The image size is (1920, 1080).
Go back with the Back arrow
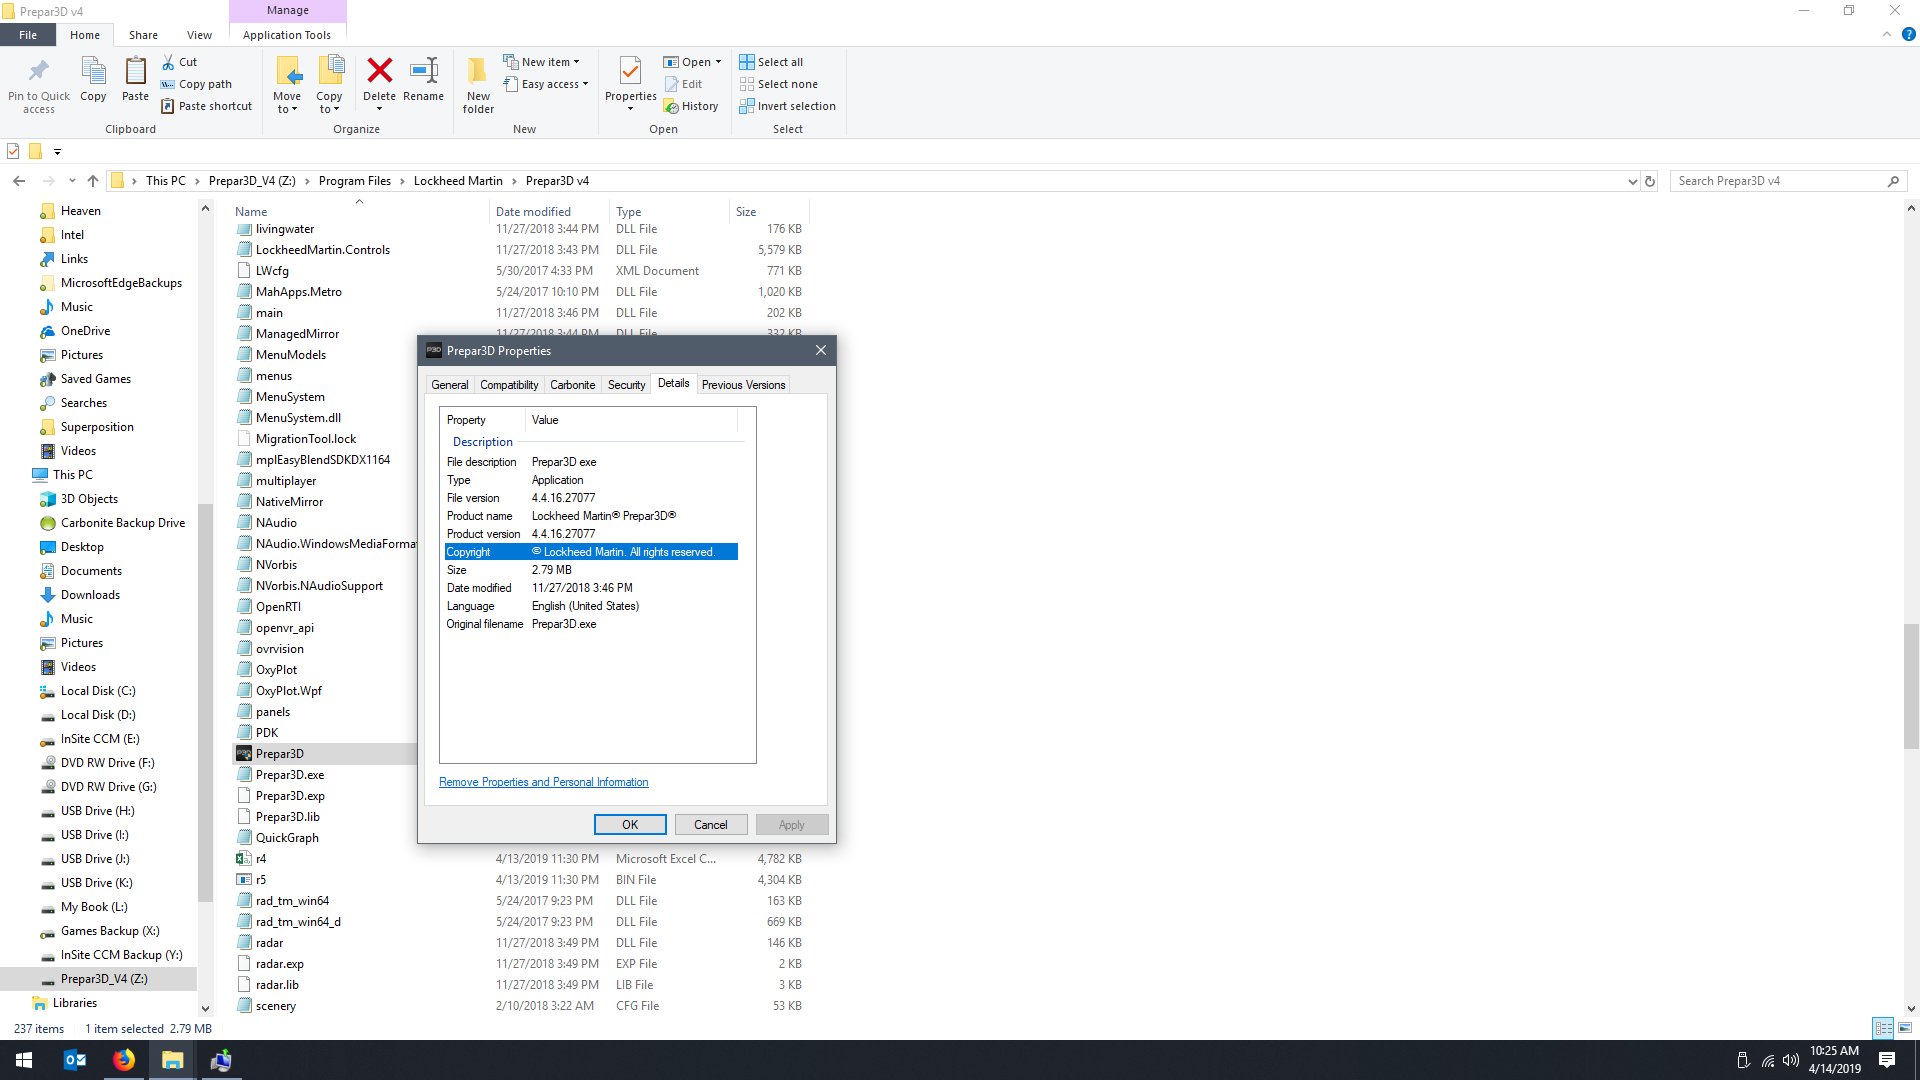coord(19,181)
